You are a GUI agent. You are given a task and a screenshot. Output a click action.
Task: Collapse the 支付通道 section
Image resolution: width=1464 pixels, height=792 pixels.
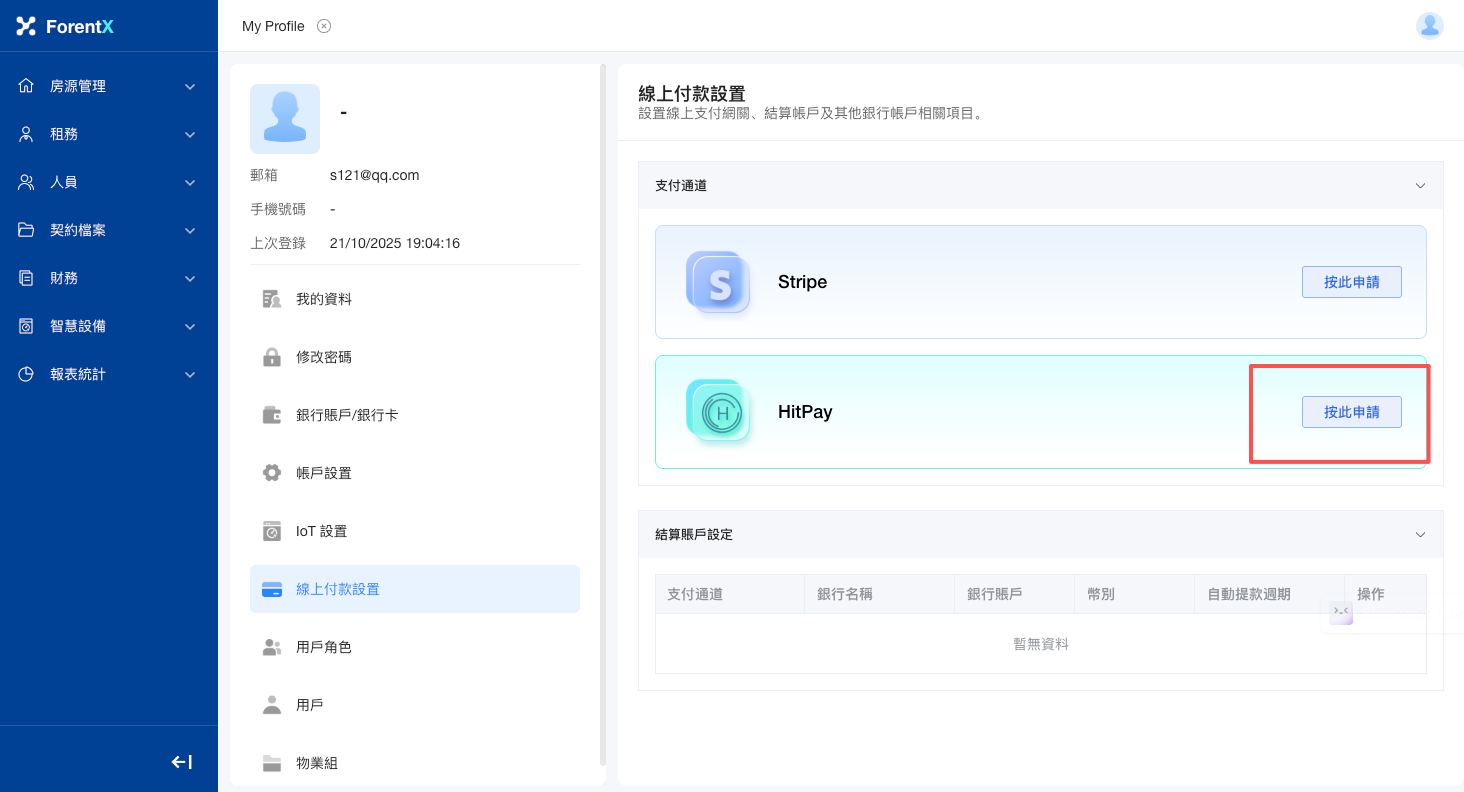point(1420,186)
